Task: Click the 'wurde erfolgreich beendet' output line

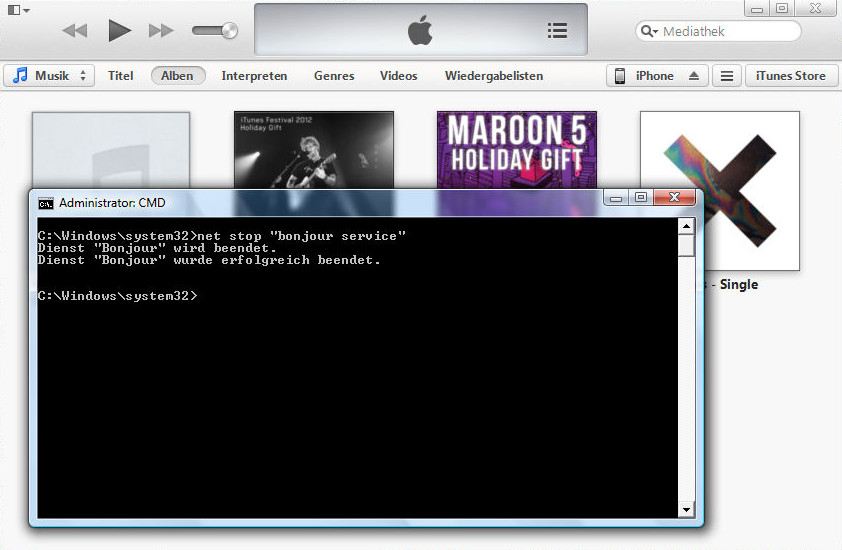Action: click(x=209, y=260)
